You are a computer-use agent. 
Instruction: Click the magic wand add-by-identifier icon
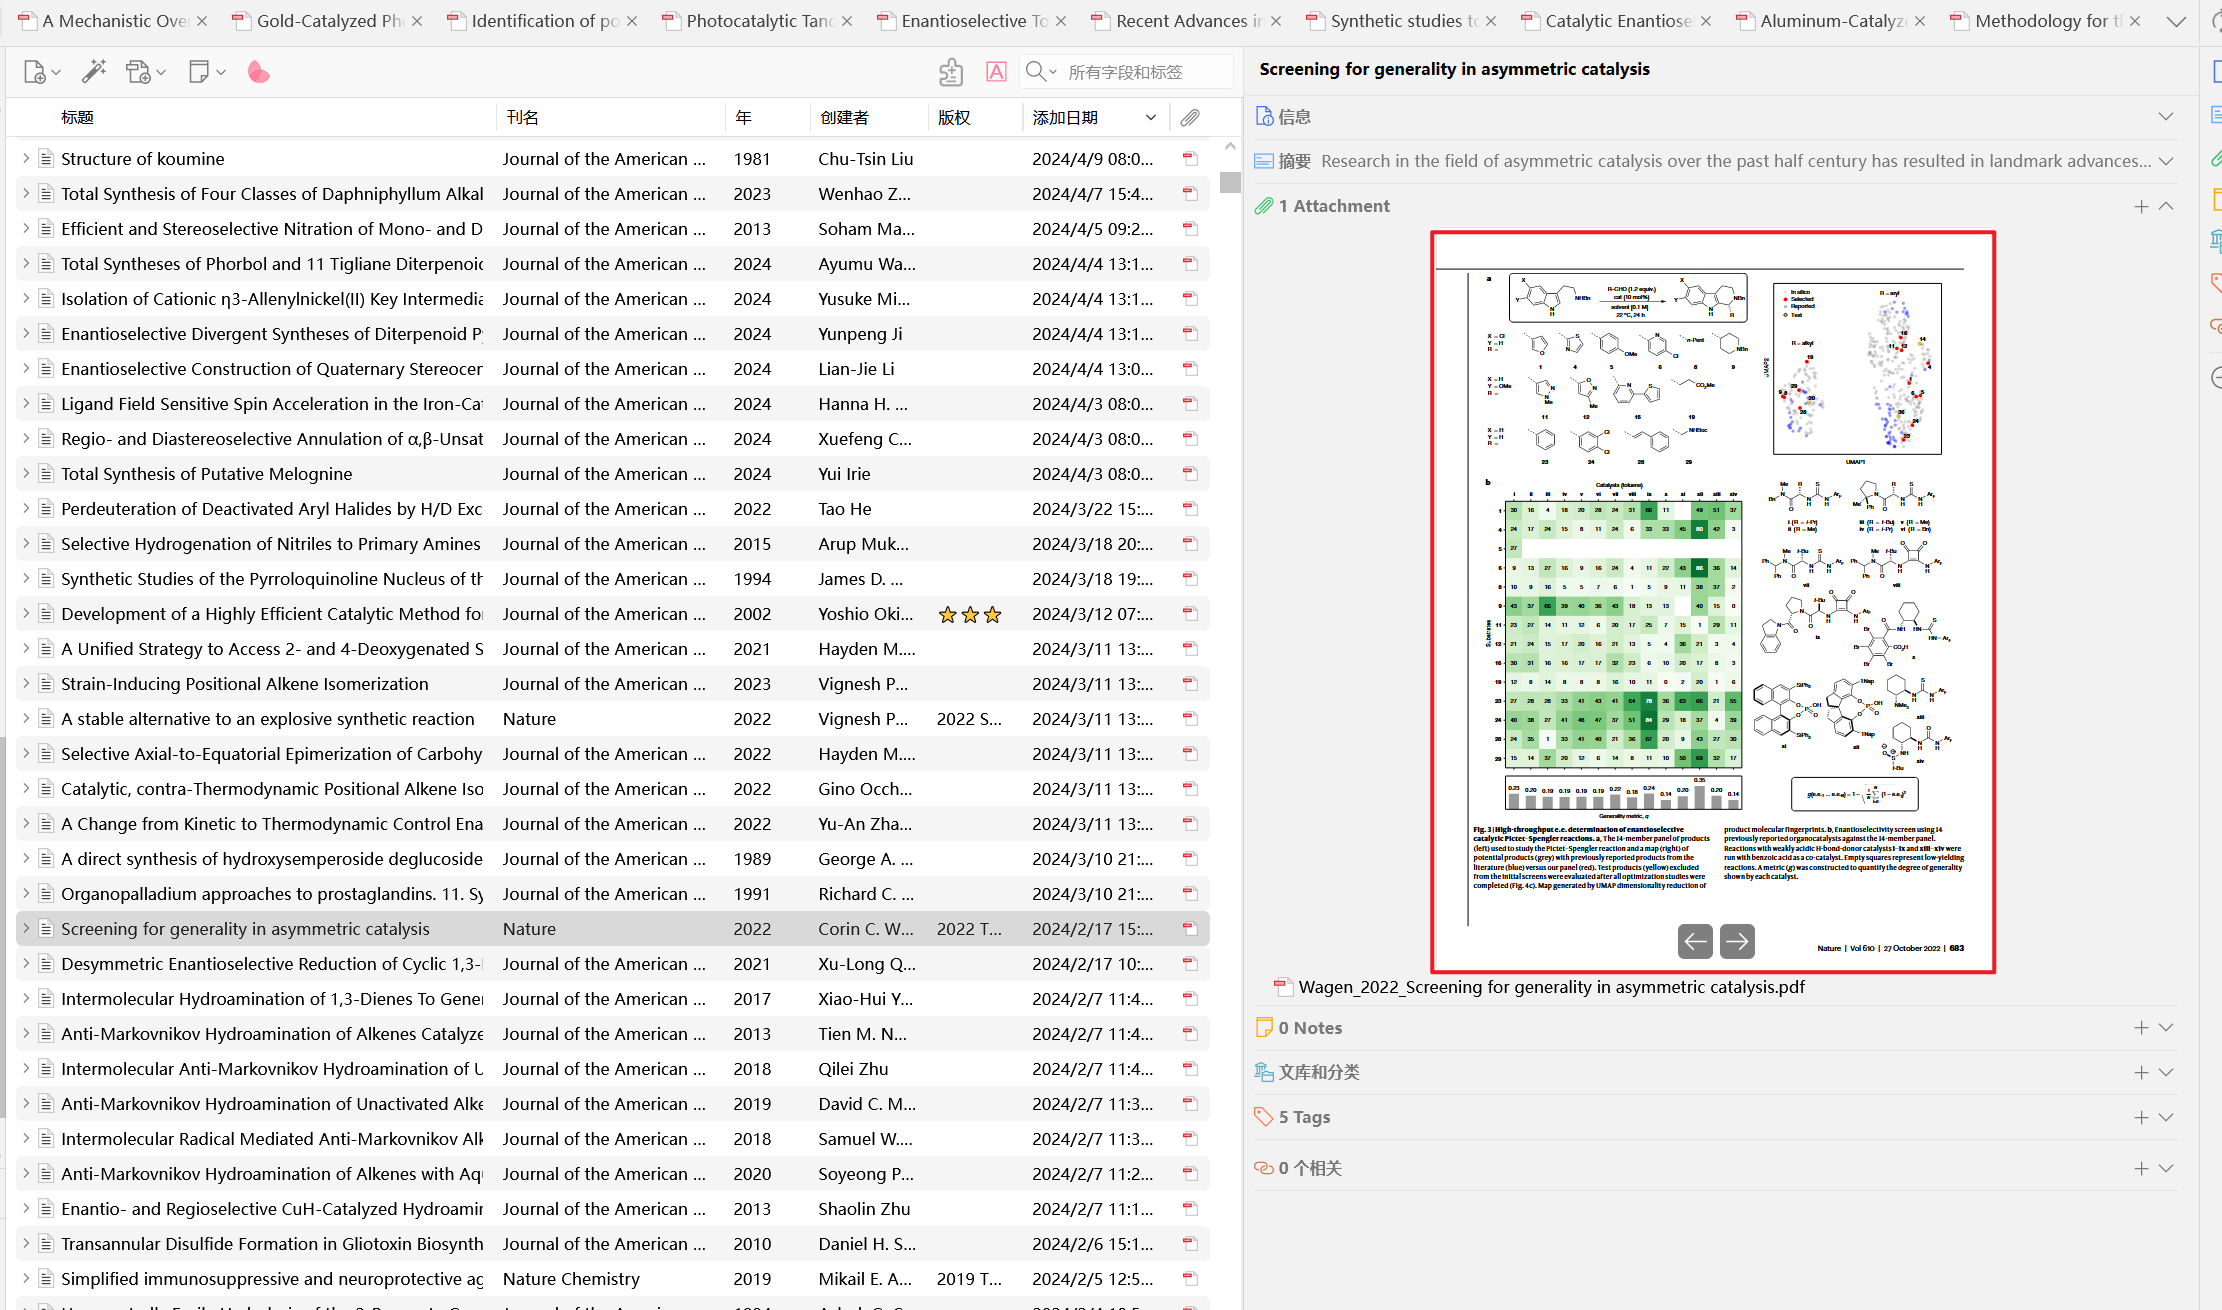pos(94,72)
